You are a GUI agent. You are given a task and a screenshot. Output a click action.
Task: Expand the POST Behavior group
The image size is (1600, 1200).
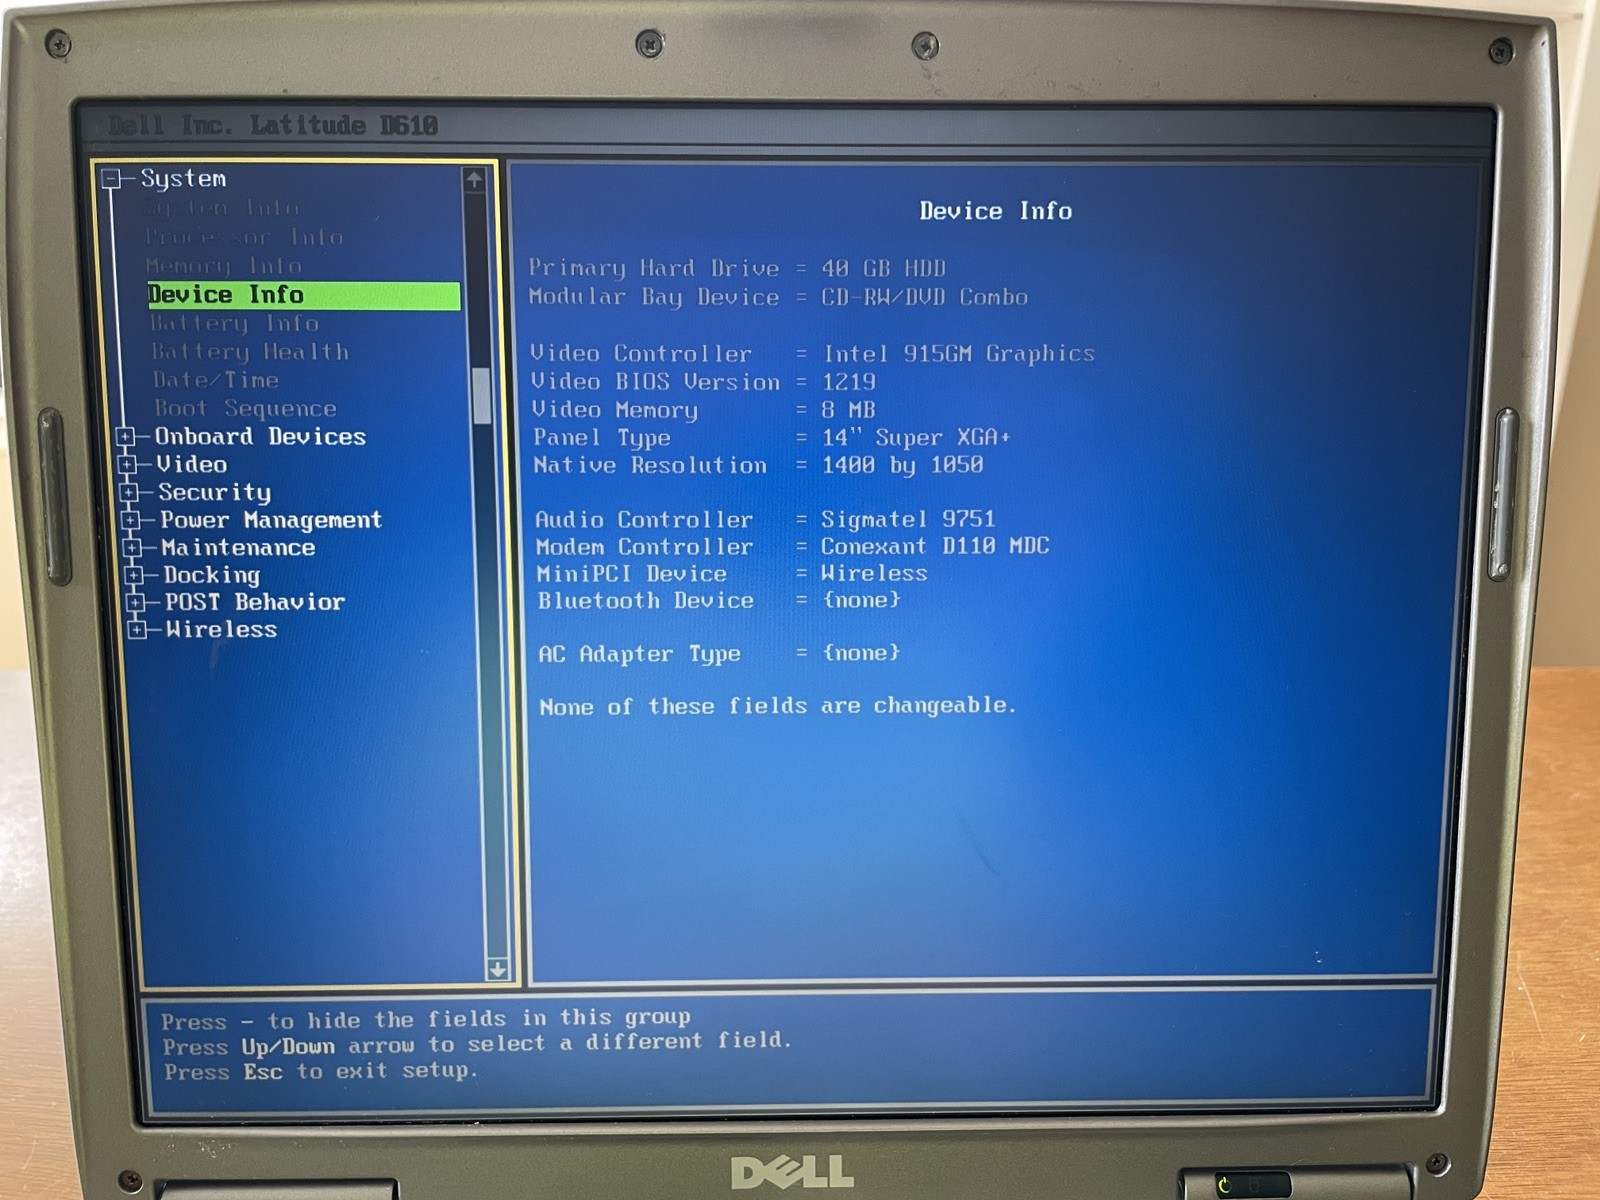137,602
